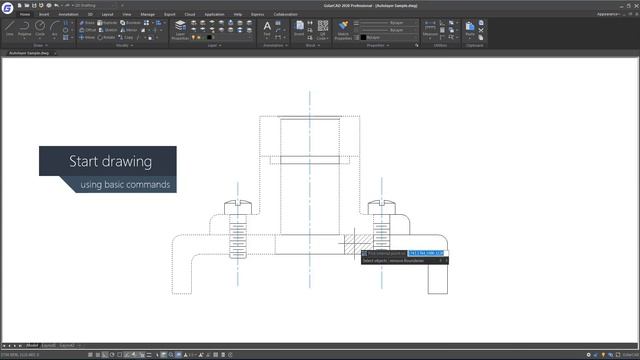Open the Insert ribbon tab
The image size is (640, 360).
[44, 14]
